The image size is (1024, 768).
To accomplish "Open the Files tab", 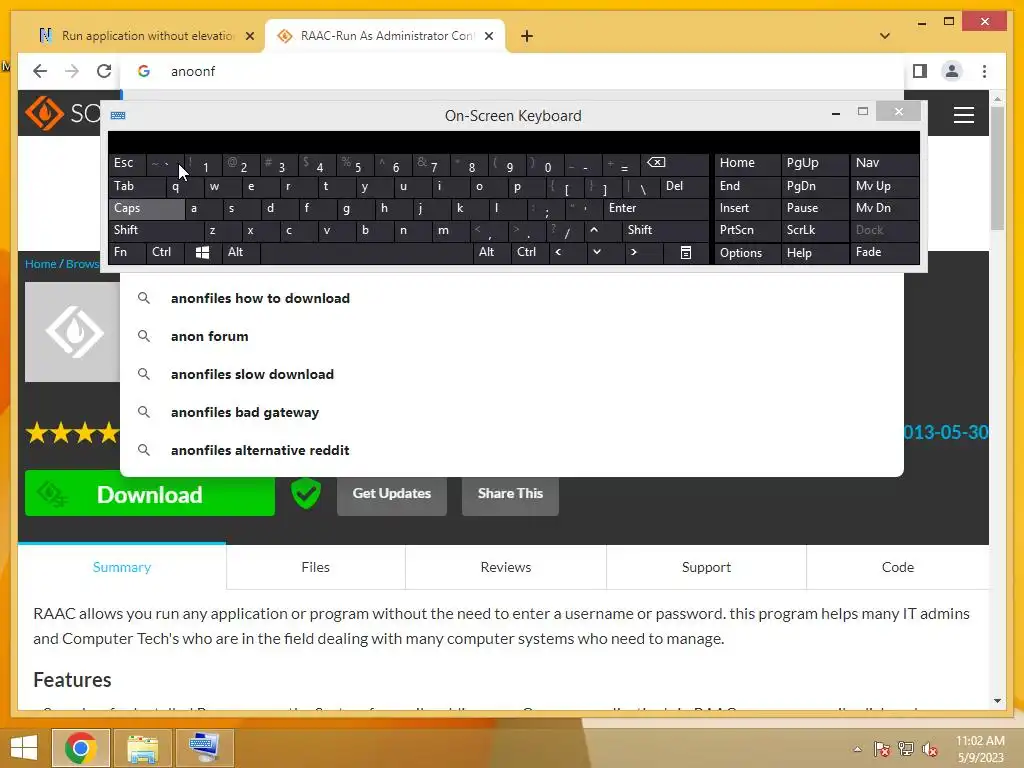I will [x=315, y=567].
